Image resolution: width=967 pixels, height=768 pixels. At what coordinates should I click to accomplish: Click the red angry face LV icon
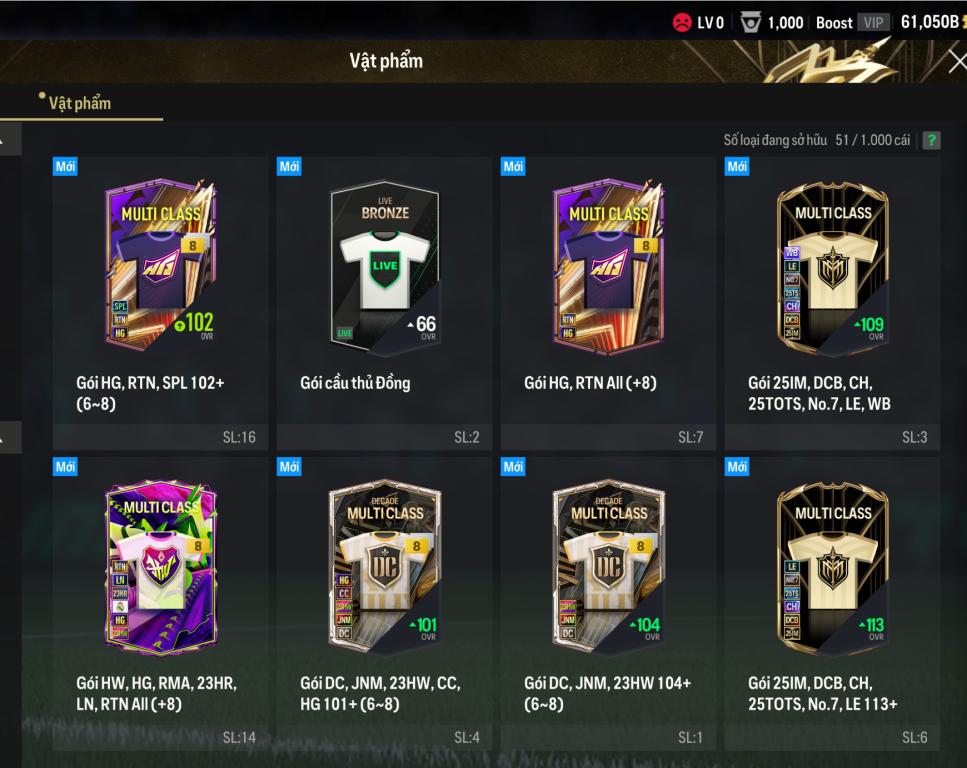click(682, 23)
